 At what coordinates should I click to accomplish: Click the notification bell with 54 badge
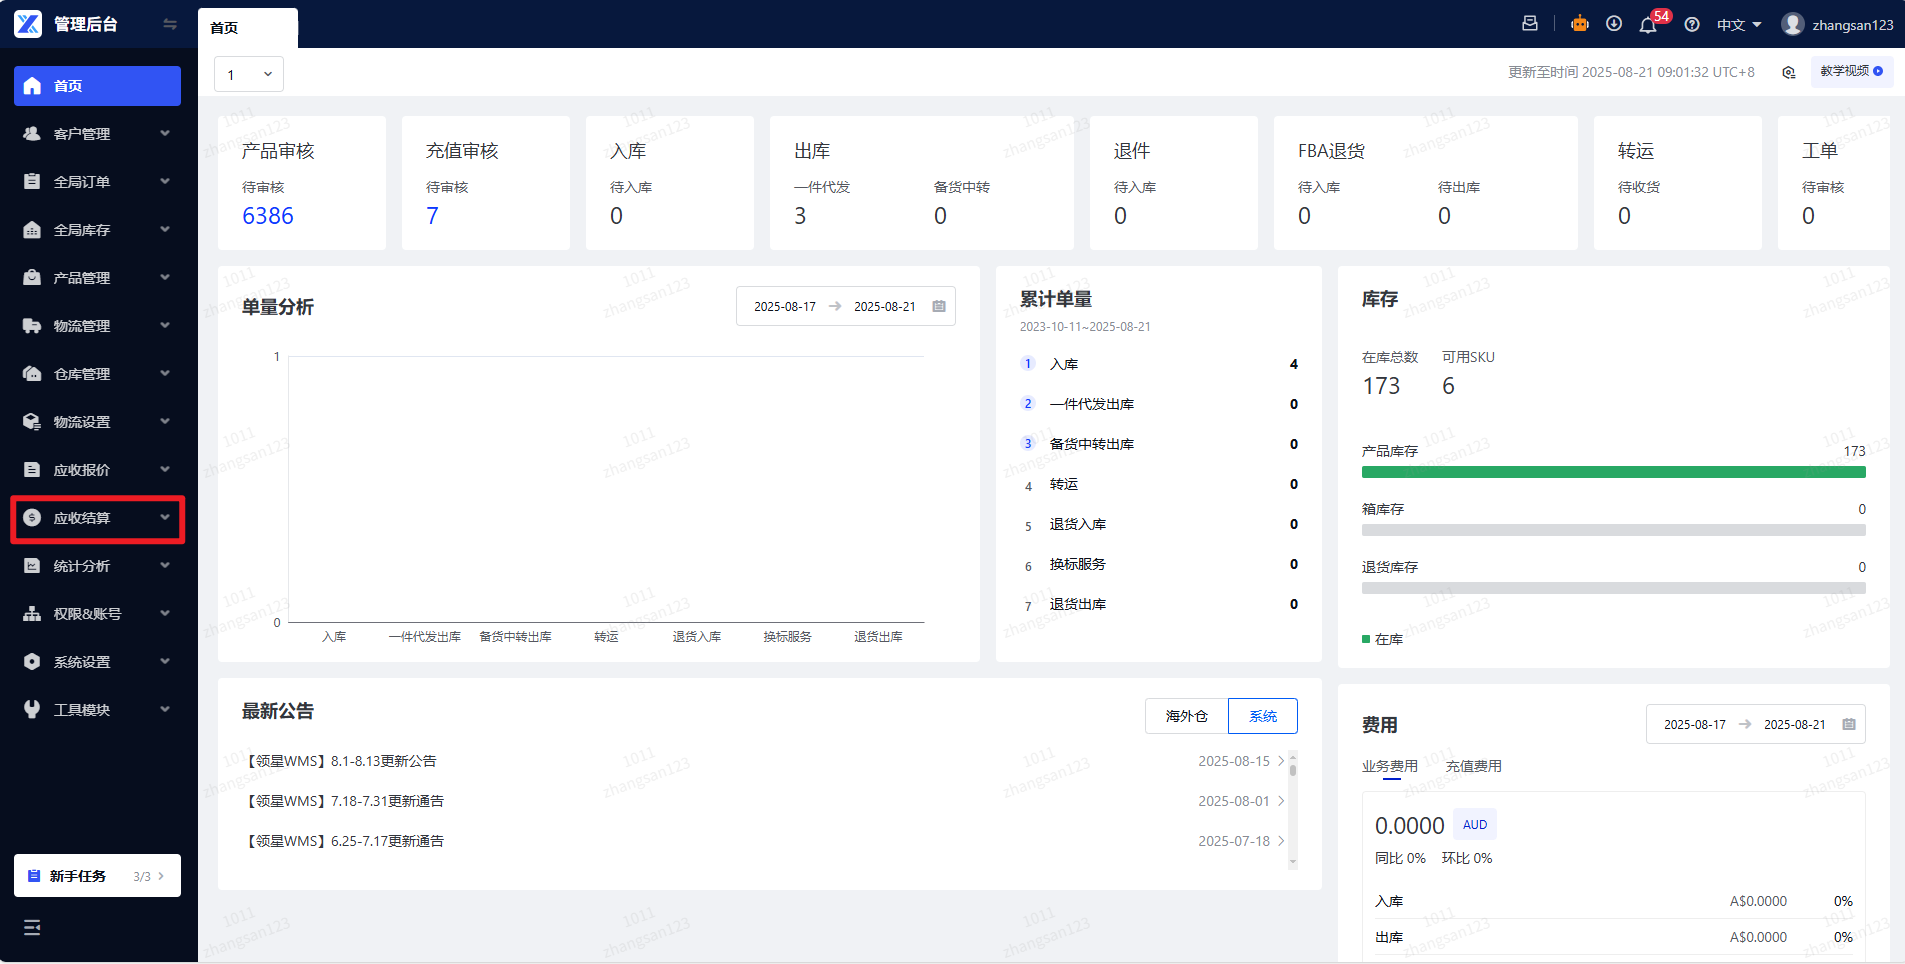click(x=1648, y=25)
